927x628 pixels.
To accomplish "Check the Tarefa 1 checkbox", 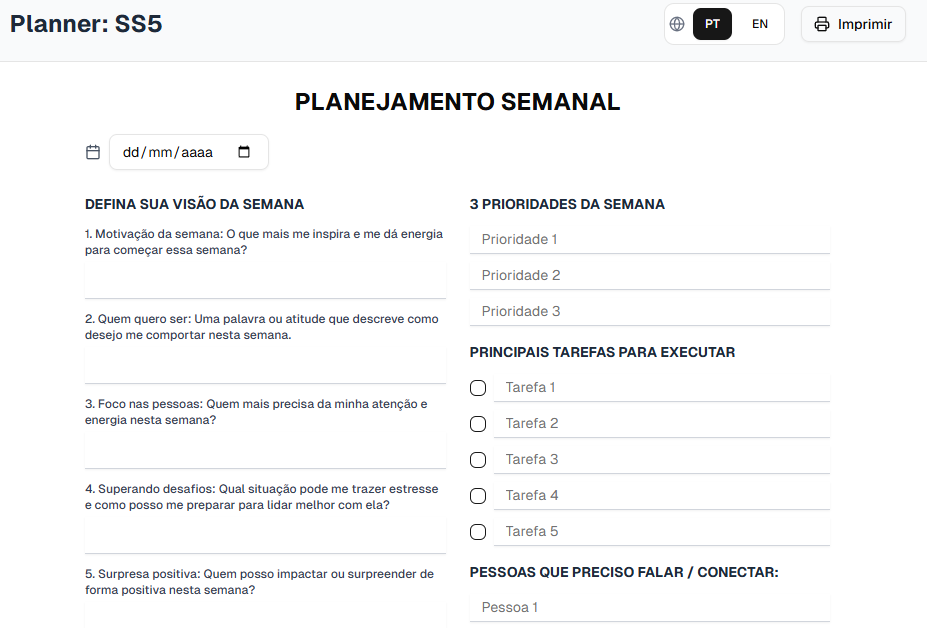I will tap(478, 388).
